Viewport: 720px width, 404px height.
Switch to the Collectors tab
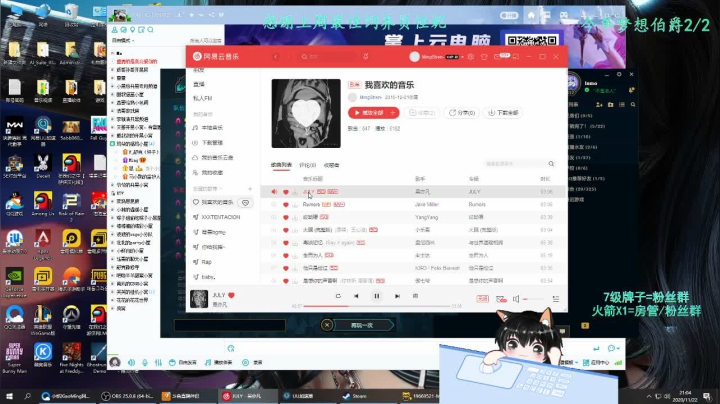tap(331, 165)
